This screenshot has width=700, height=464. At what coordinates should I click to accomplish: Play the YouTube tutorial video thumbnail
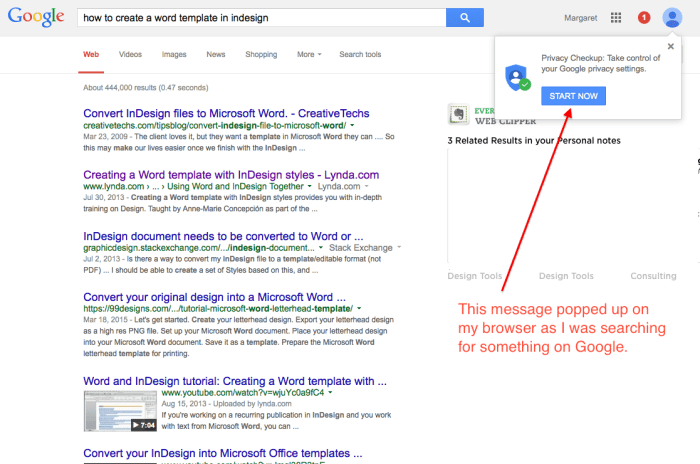click(x=118, y=412)
